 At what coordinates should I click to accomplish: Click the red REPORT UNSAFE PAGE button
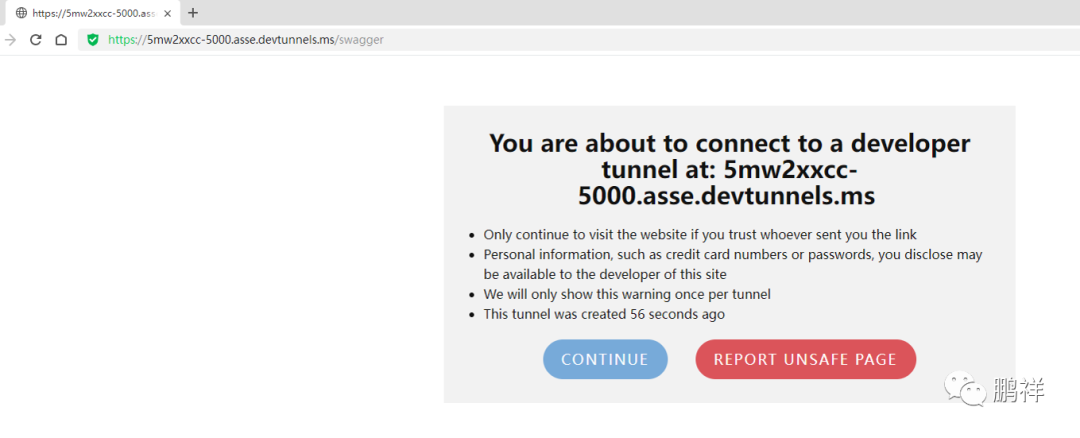click(805, 359)
